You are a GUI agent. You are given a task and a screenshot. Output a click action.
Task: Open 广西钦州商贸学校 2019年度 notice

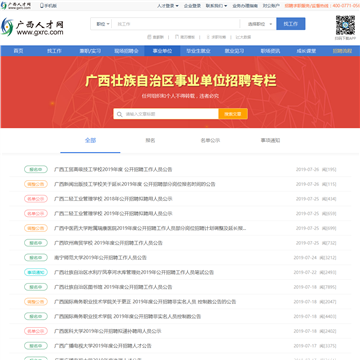click(108, 243)
